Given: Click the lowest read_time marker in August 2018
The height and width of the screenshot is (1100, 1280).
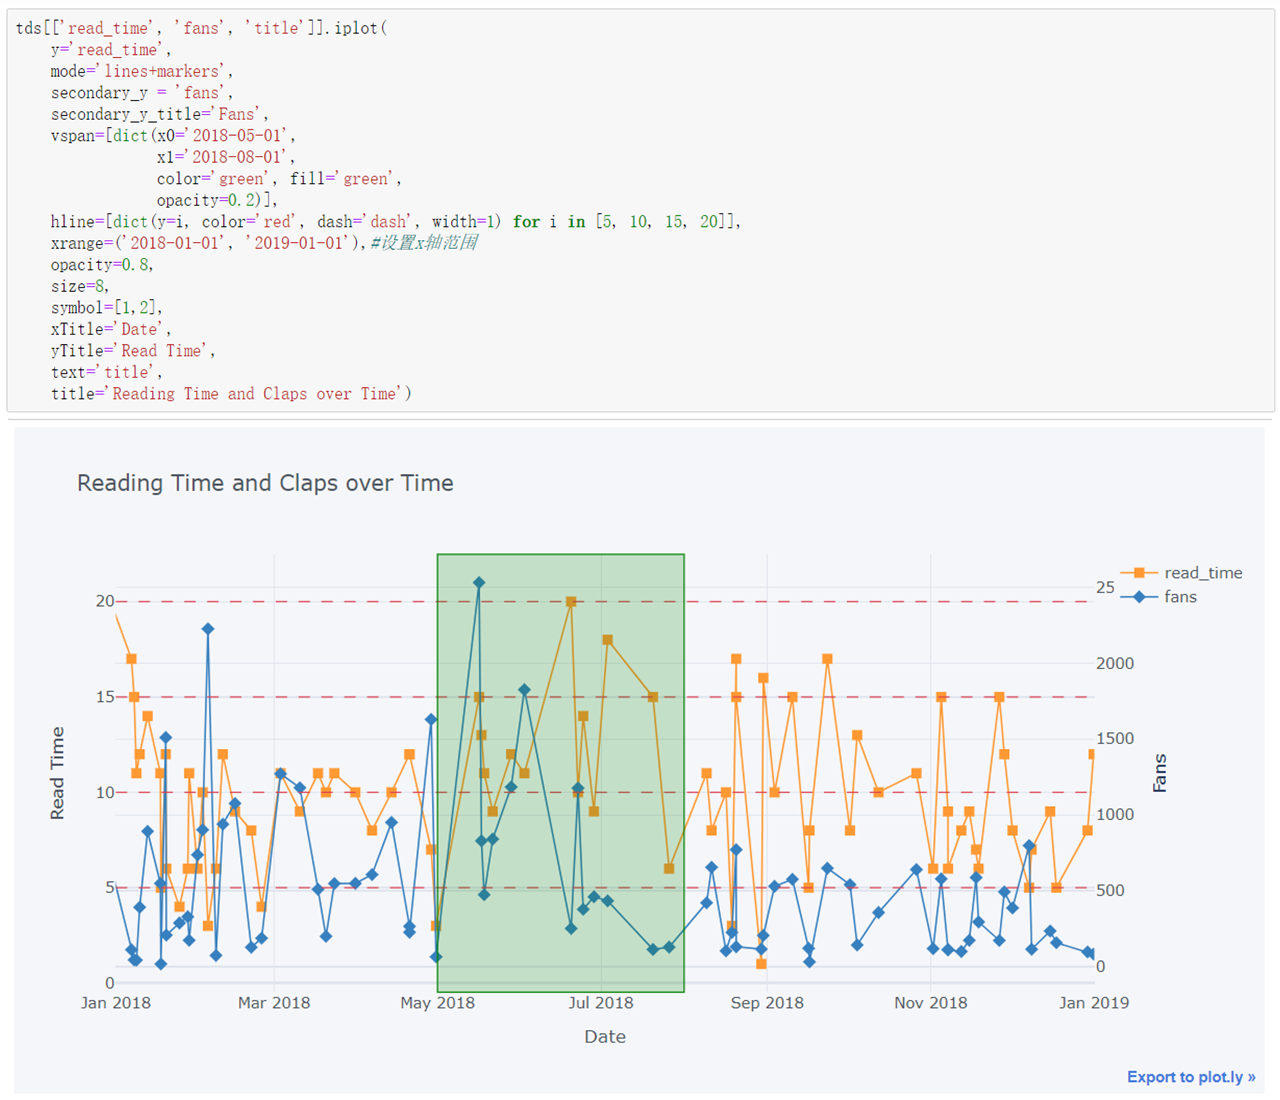Looking at the screenshot, I should pos(671,868).
